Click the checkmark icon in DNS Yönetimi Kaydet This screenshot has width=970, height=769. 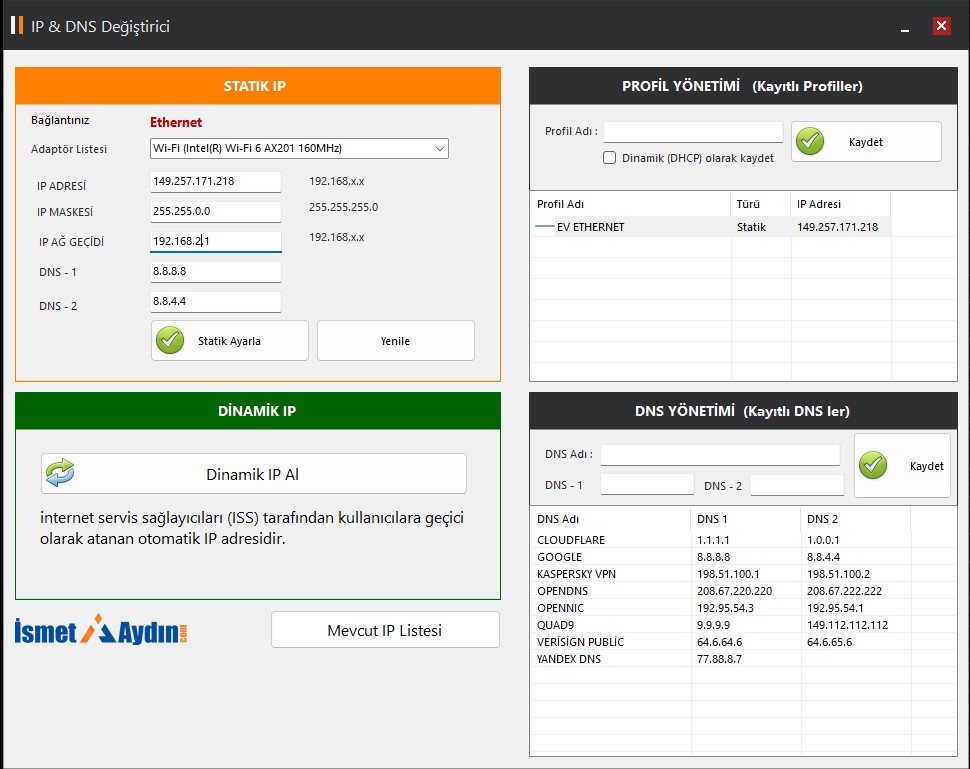(x=873, y=465)
